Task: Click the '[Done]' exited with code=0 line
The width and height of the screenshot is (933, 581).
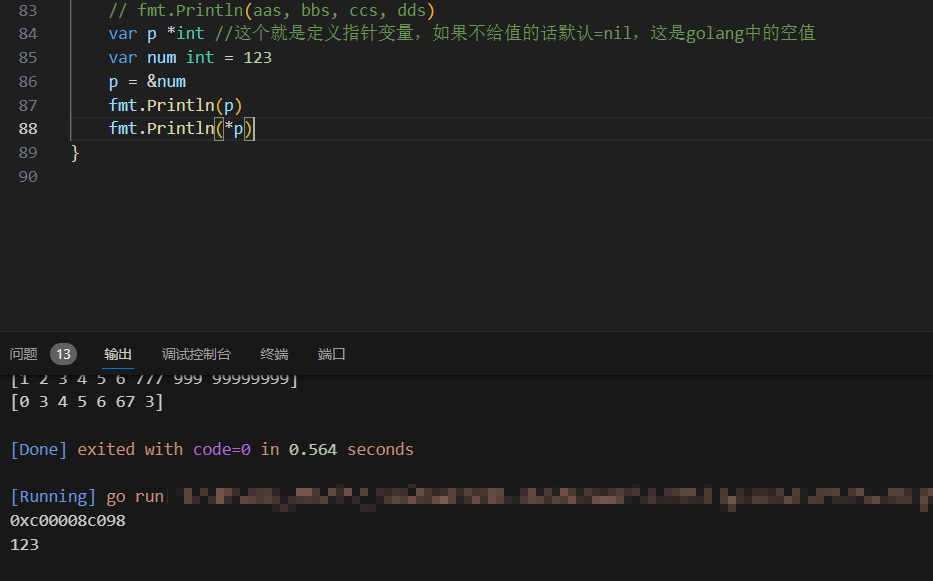Action: click(x=212, y=449)
